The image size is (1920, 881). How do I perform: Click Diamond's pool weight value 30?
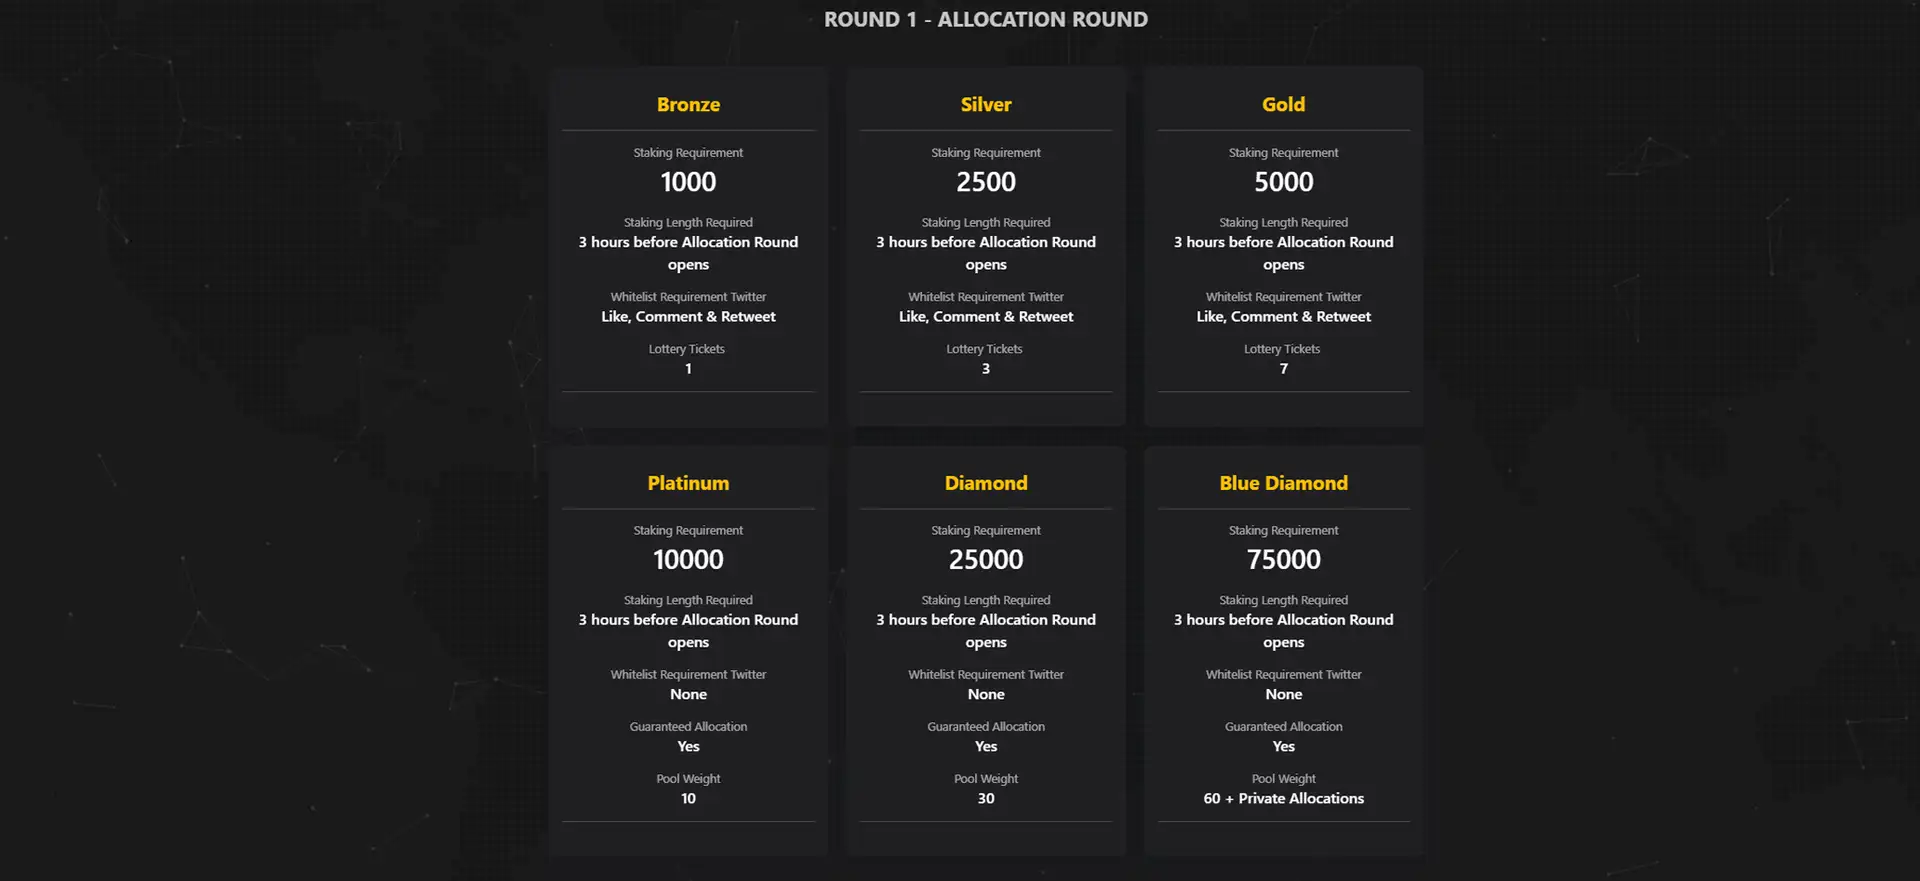click(986, 798)
